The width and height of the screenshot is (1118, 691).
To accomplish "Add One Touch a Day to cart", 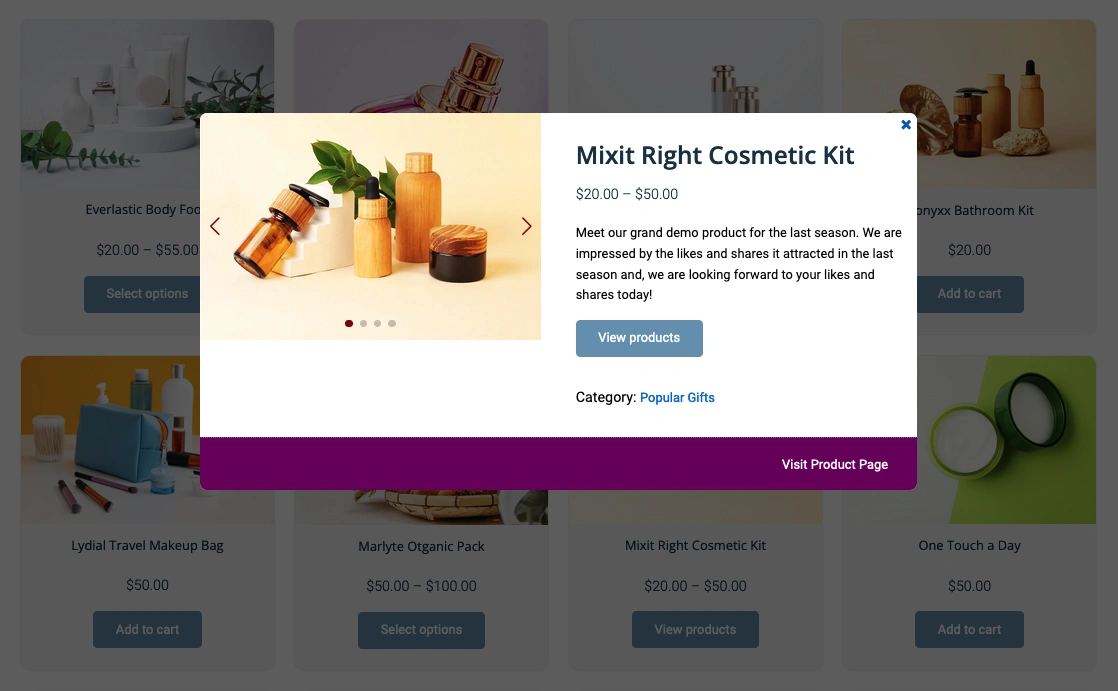I will pyautogui.click(x=969, y=630).
